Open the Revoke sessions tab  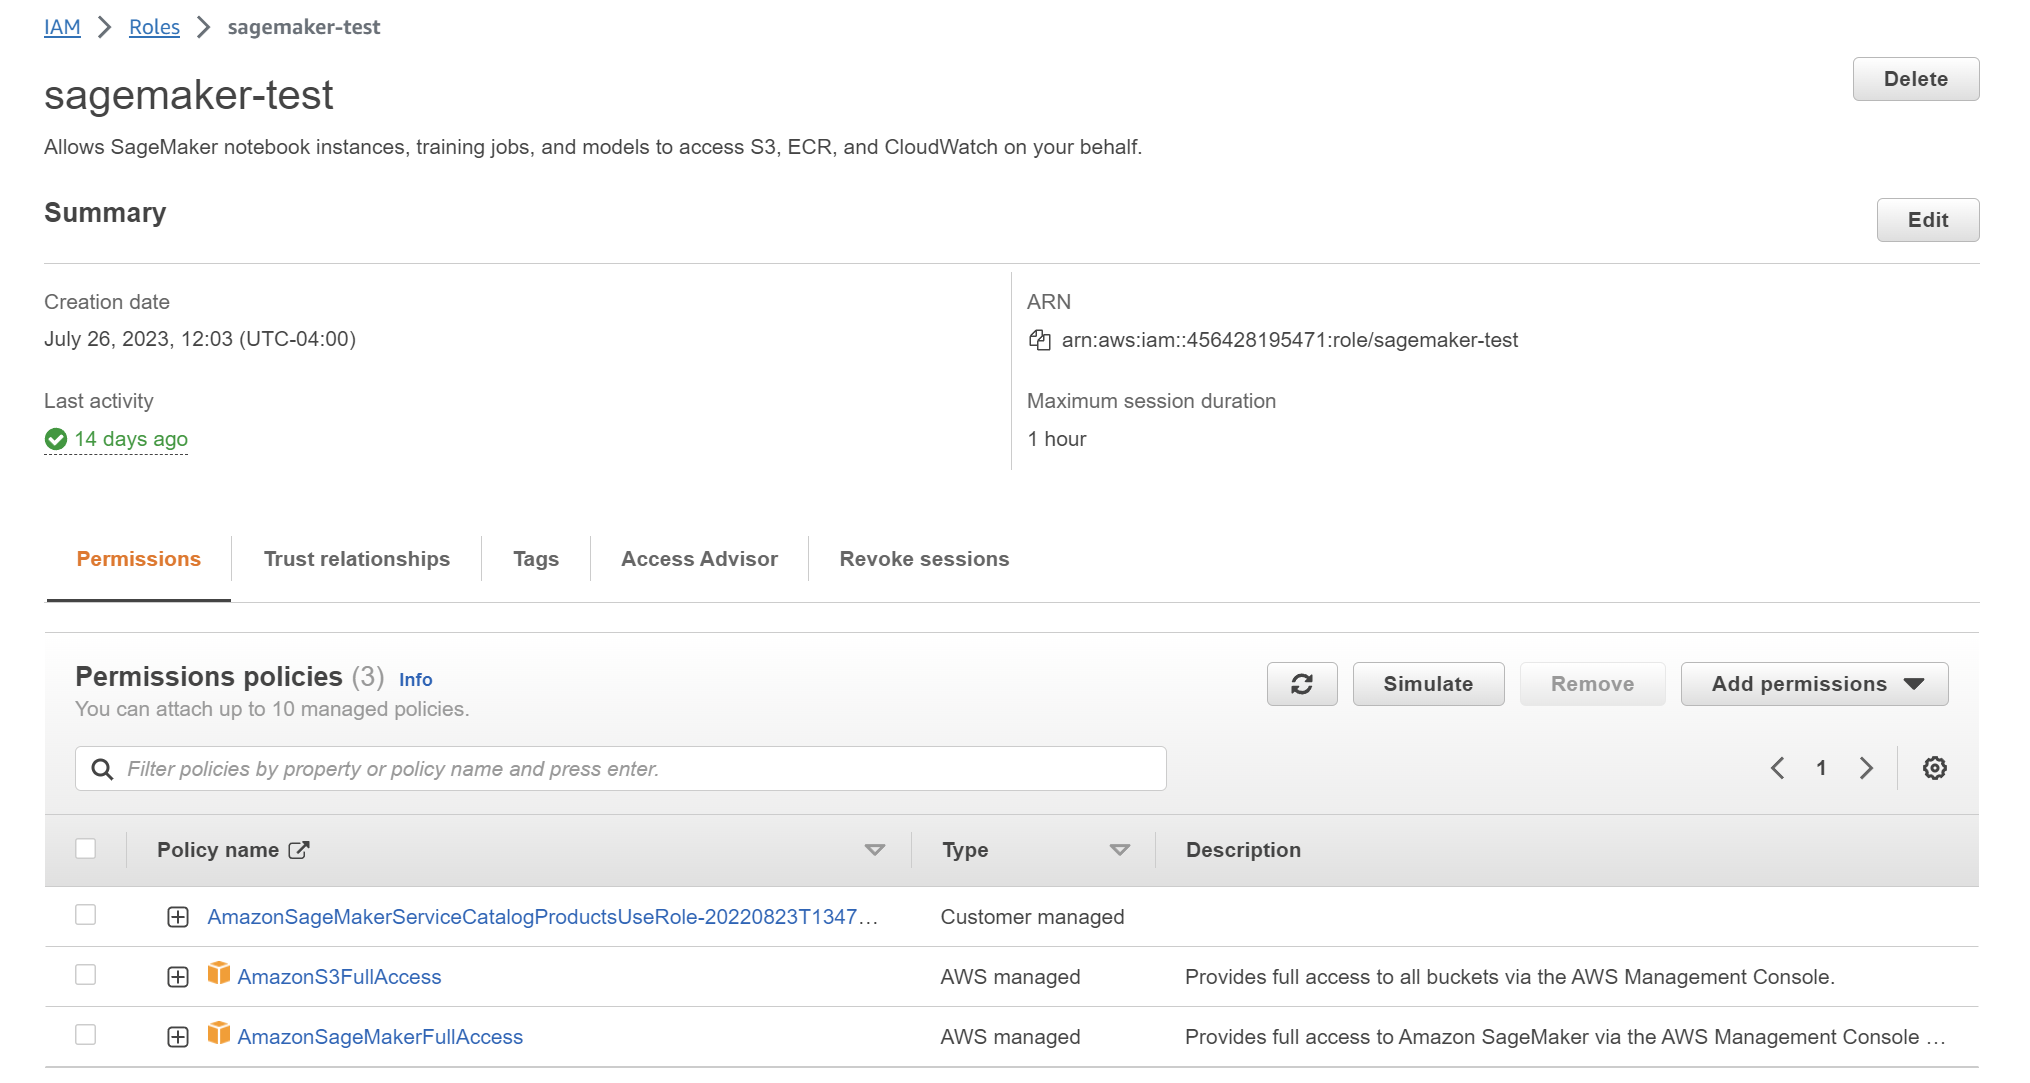924,559
